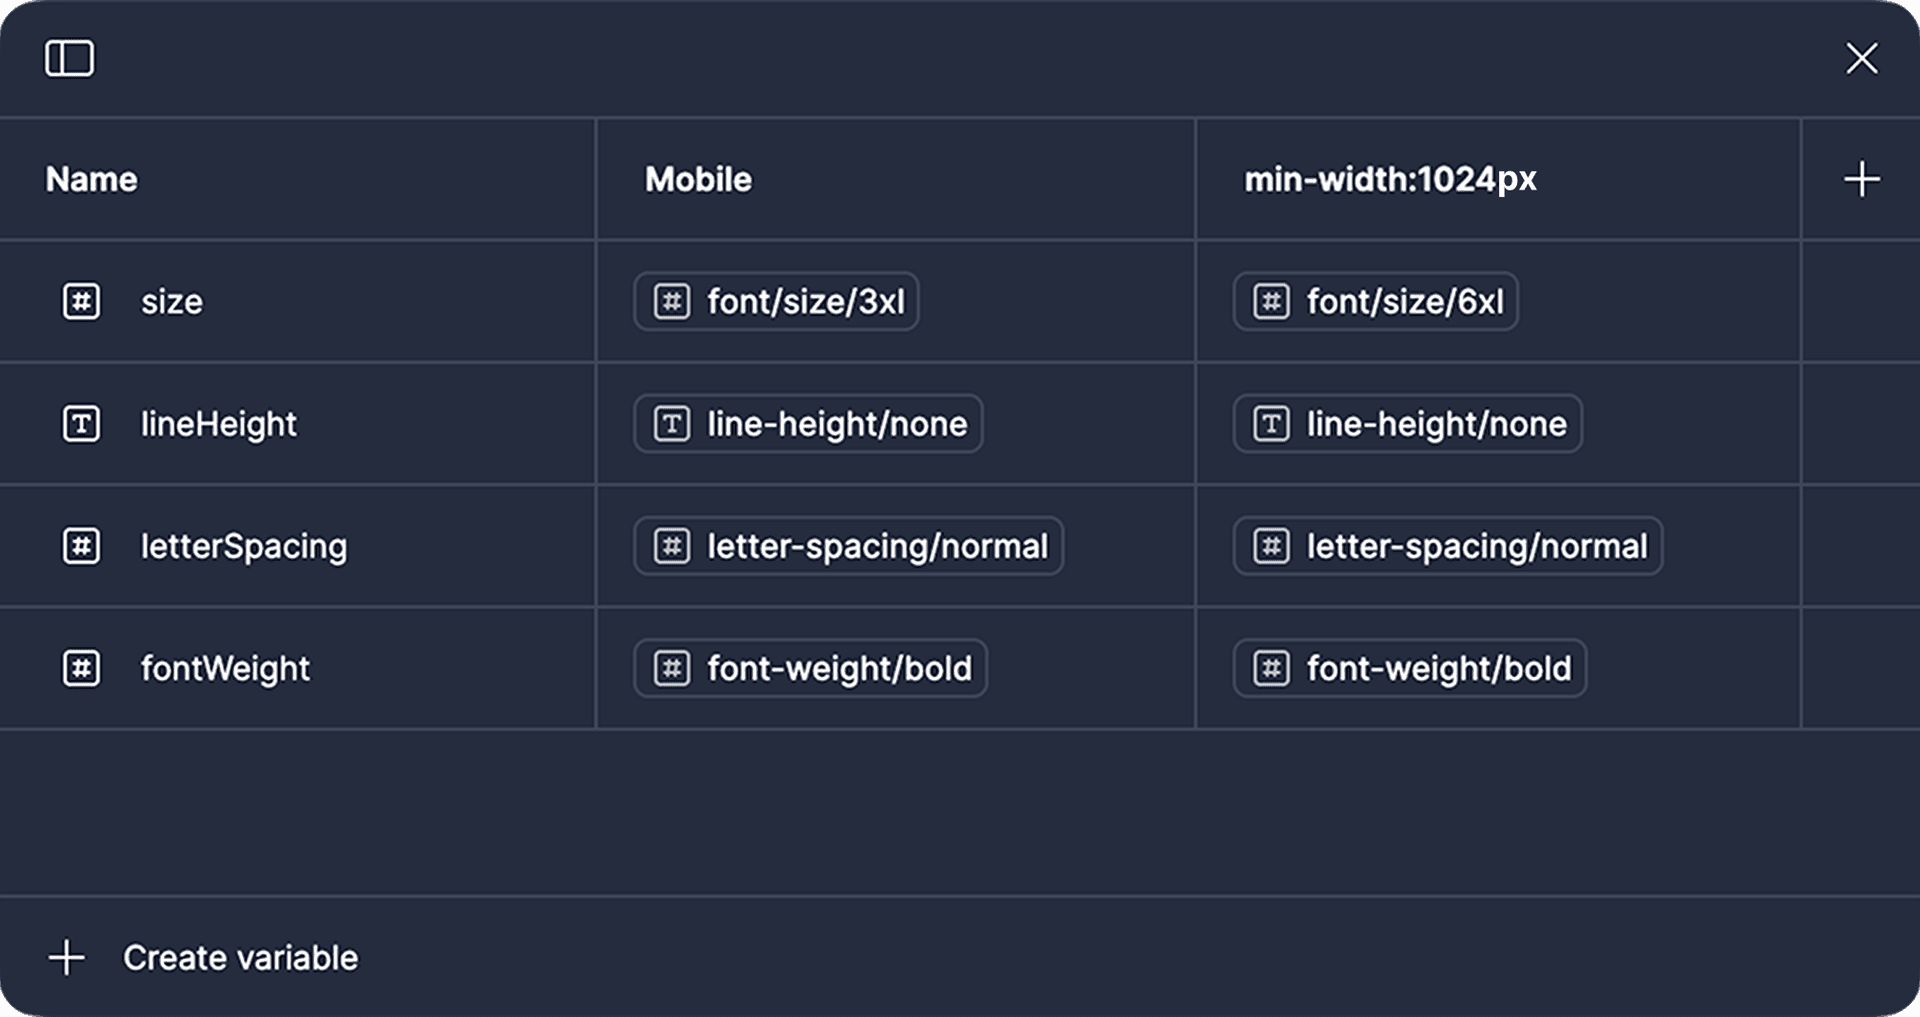Click the number icon inside font-weight/bold chip

672,668
